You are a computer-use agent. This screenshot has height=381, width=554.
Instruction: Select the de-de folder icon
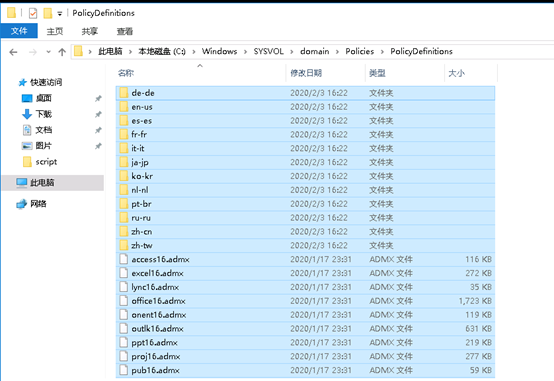point(124,93)
